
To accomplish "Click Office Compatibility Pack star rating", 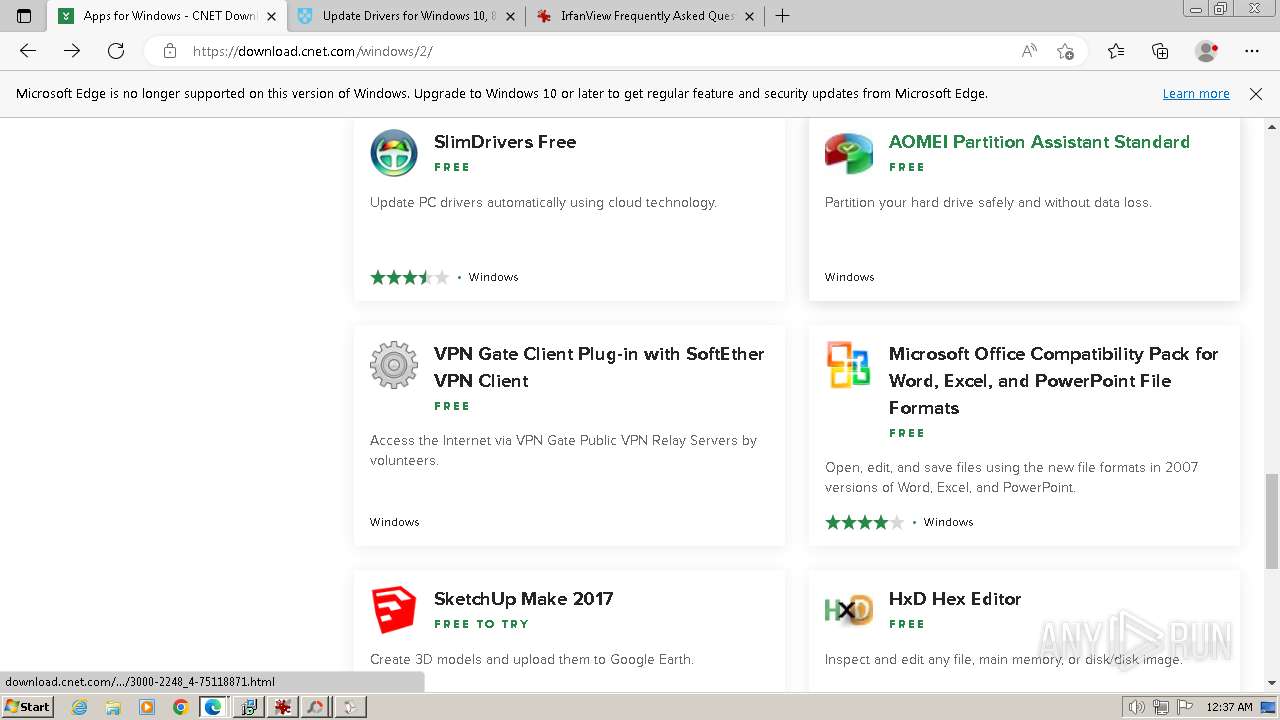I will point(864,522).
